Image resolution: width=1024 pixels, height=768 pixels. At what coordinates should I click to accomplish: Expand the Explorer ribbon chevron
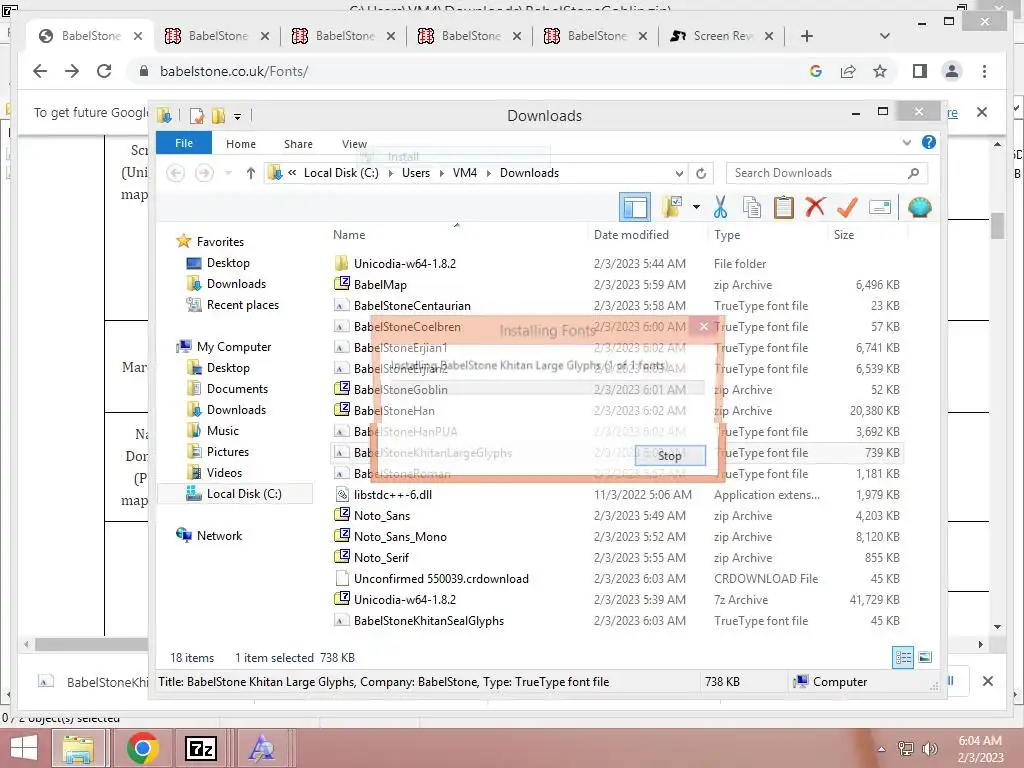pyautogui.click(x=906, y=142)
